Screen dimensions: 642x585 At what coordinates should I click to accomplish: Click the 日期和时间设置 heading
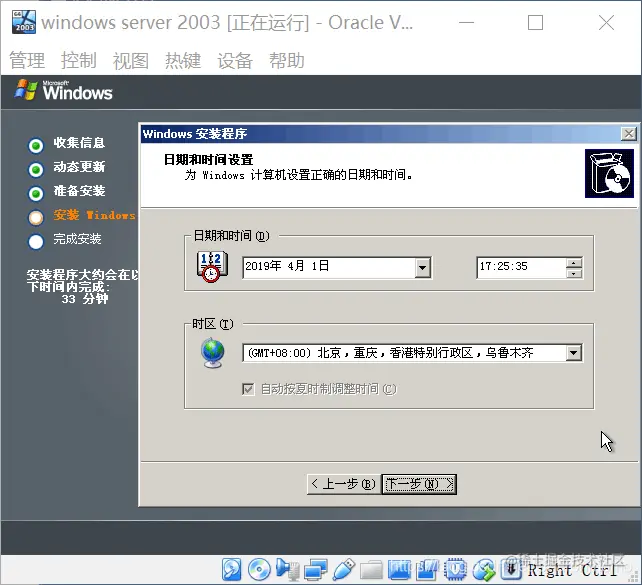click(x=208, y=159)
